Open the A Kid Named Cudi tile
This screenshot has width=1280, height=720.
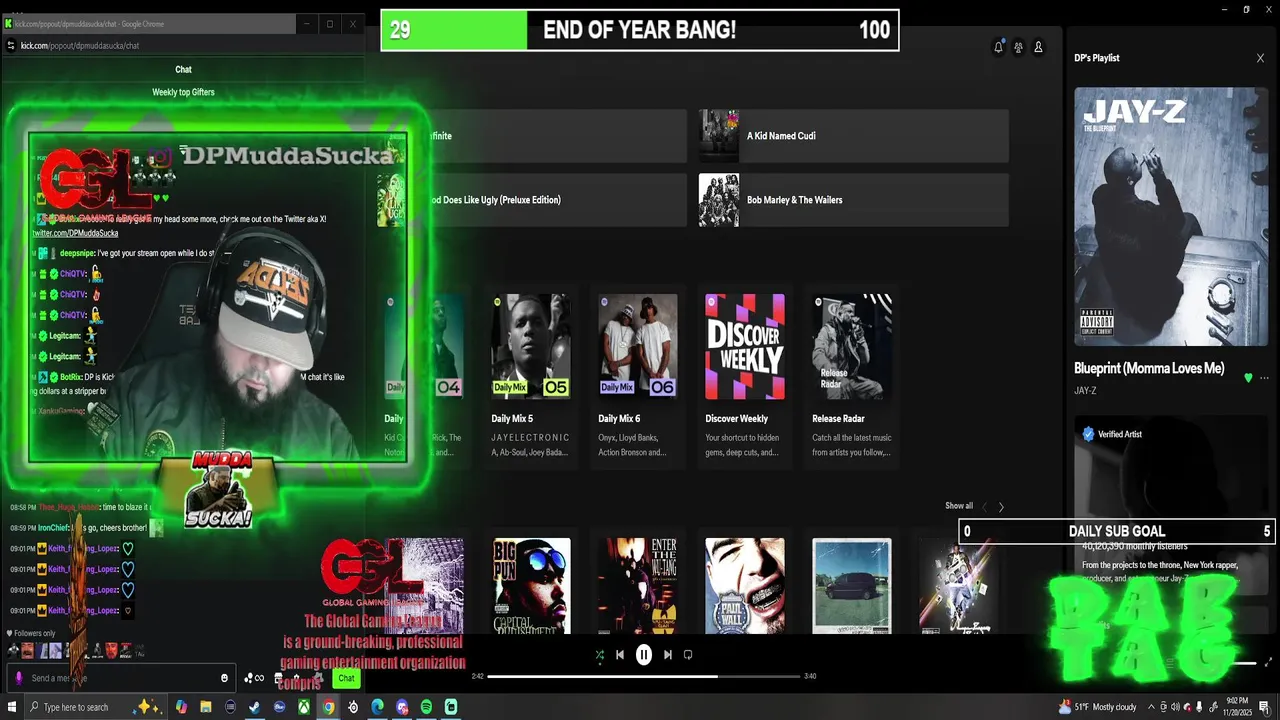point(853,136)
